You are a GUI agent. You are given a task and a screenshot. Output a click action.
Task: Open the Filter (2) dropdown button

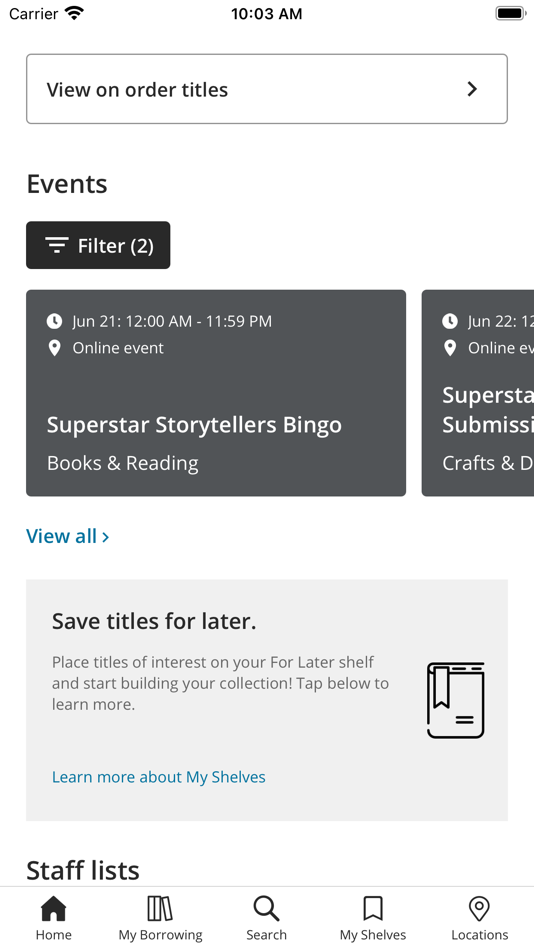(x=98, y=245)
